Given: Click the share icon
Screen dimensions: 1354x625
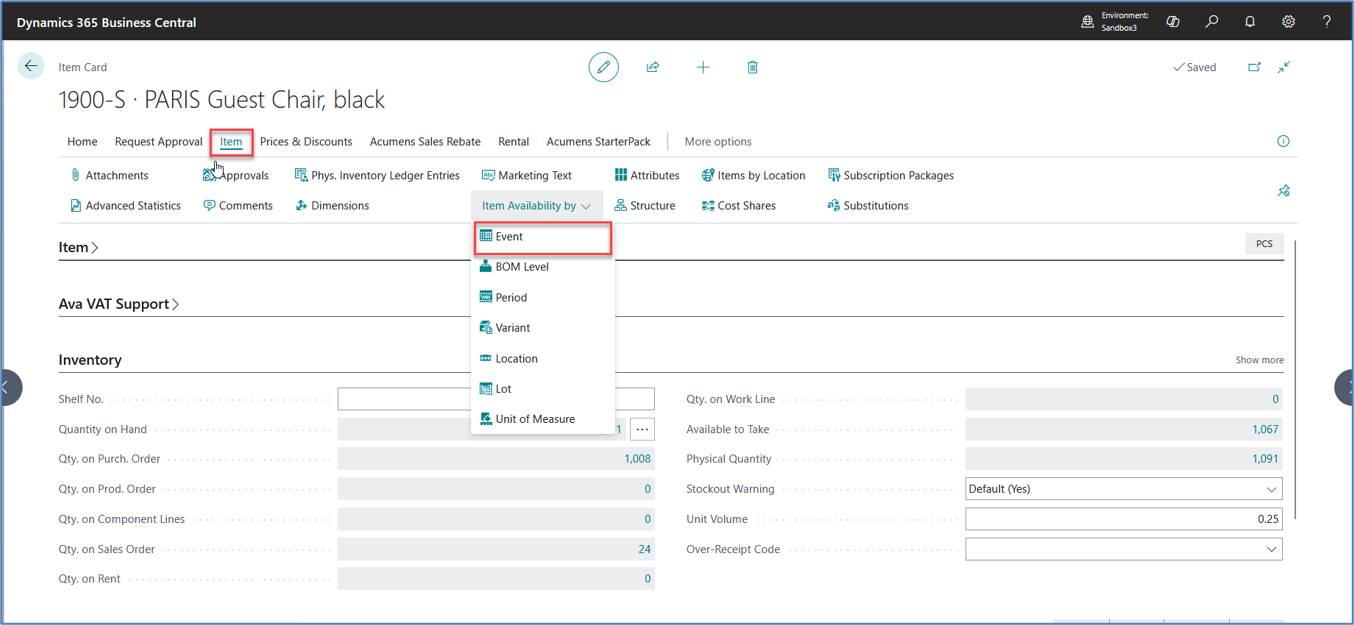Looking at the screenshot, I should tap(653, 67).
